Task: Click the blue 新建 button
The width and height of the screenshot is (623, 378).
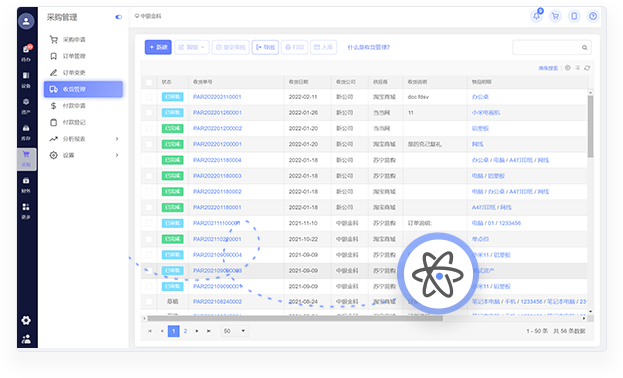Action: [x=158, y=47]
